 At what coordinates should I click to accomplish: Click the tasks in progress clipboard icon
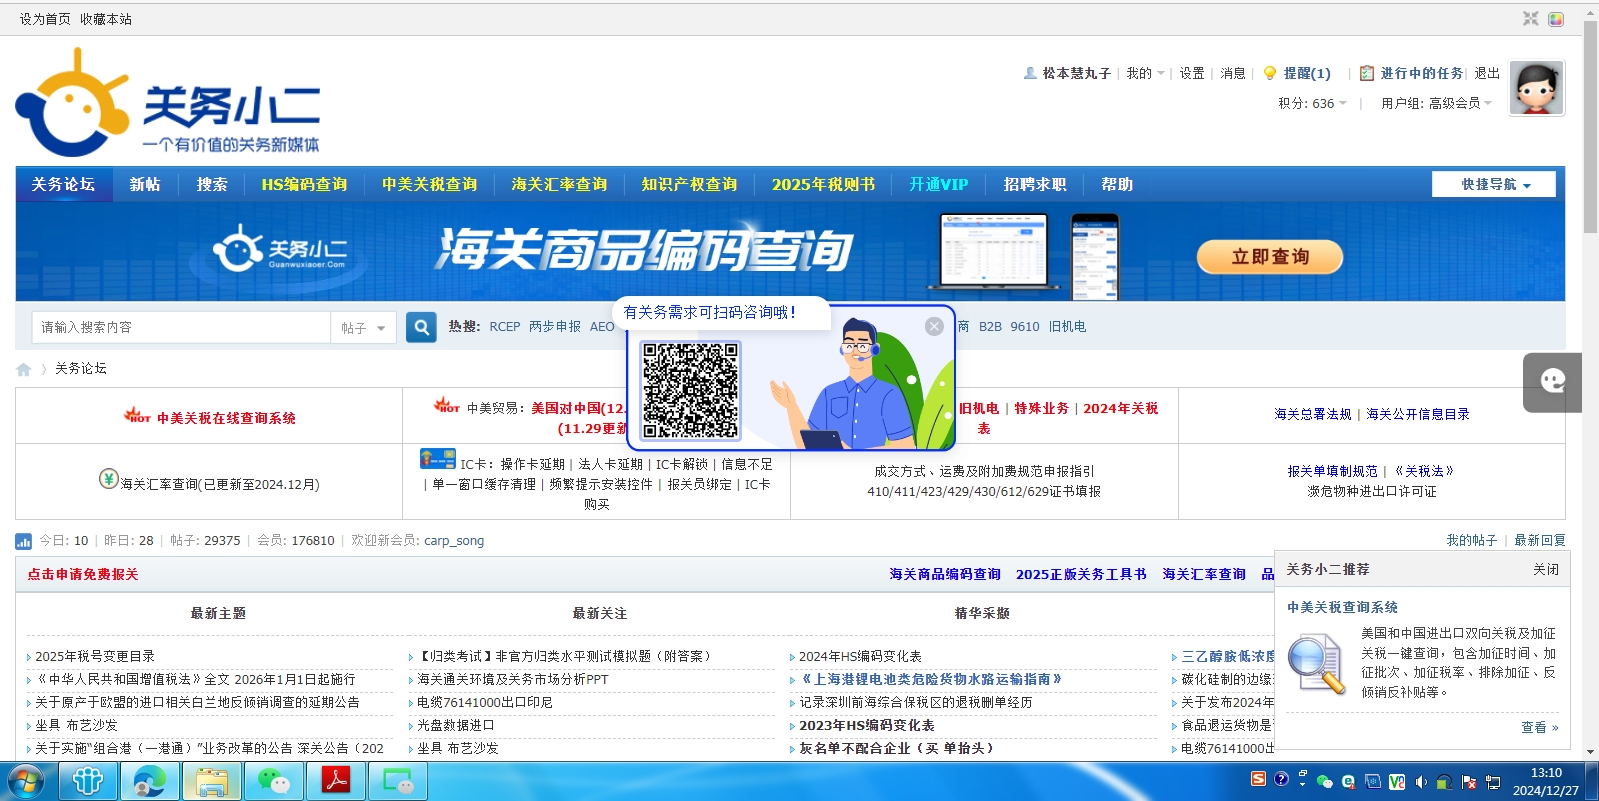click(x=1367, y=73)
